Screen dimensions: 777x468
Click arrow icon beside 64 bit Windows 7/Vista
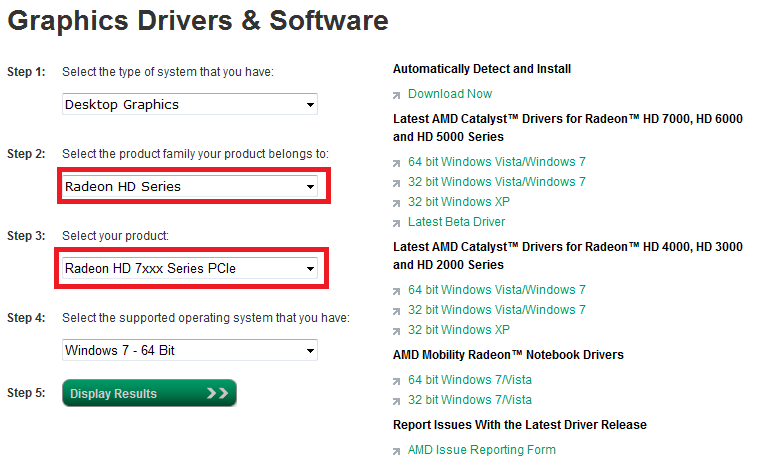point(396,381)
